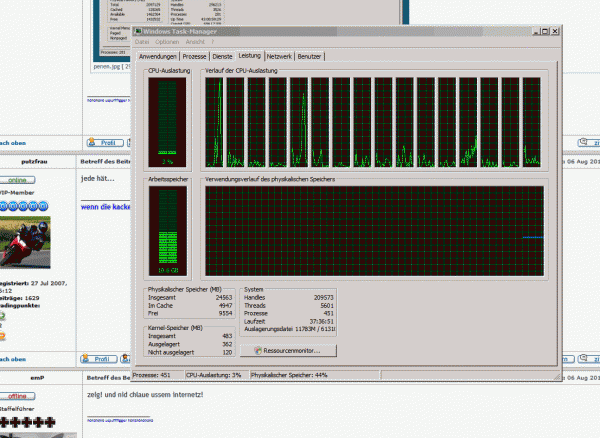Click the Profil button under putzfrau's post
The width and height of the screenshot is (600, 438).
coord(99,359)
